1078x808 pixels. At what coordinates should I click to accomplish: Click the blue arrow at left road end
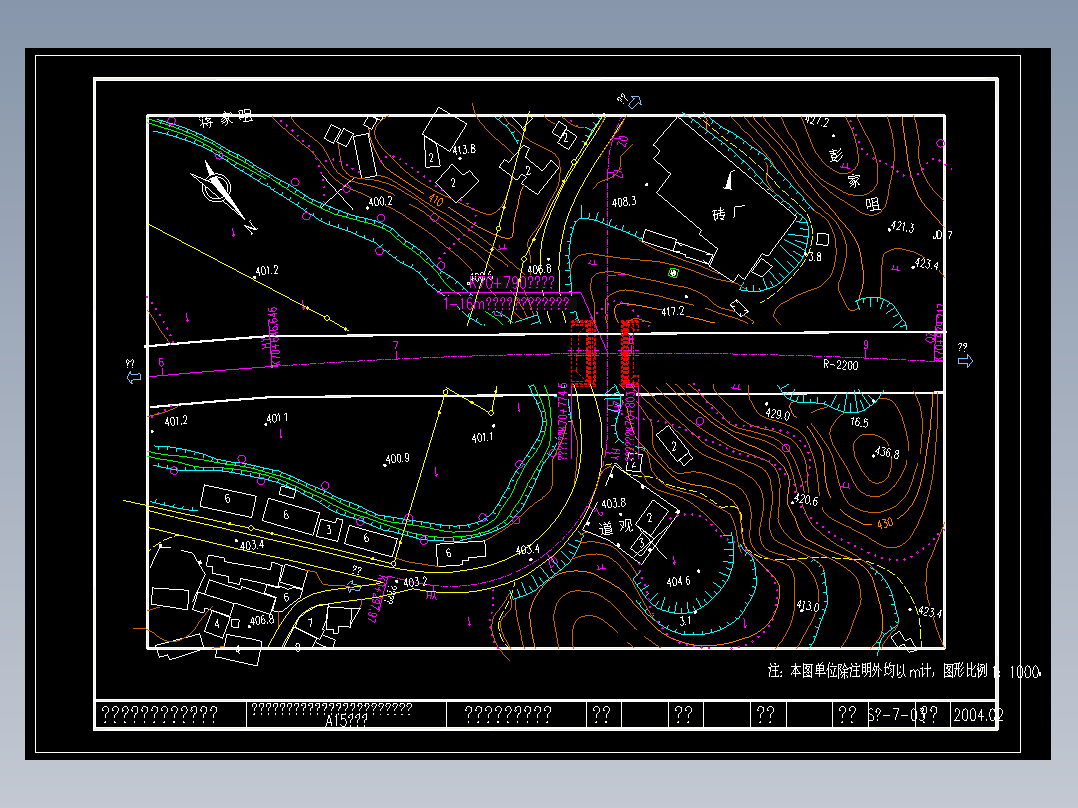134,377
